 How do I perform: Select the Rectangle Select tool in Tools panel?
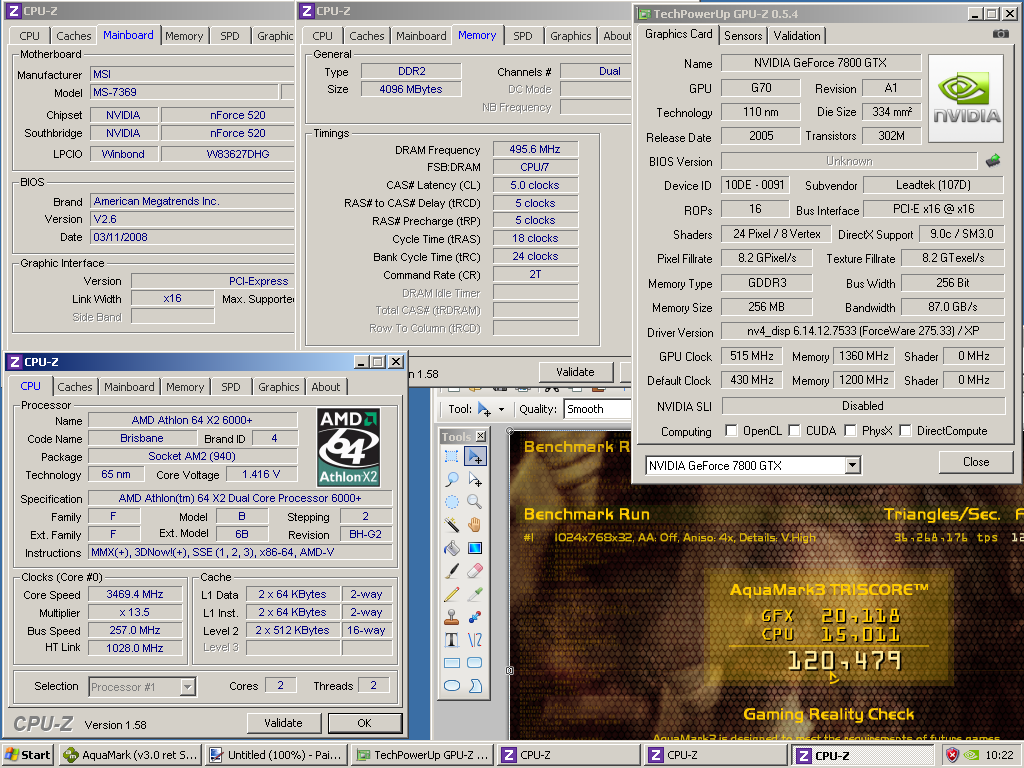click(452, 456)
